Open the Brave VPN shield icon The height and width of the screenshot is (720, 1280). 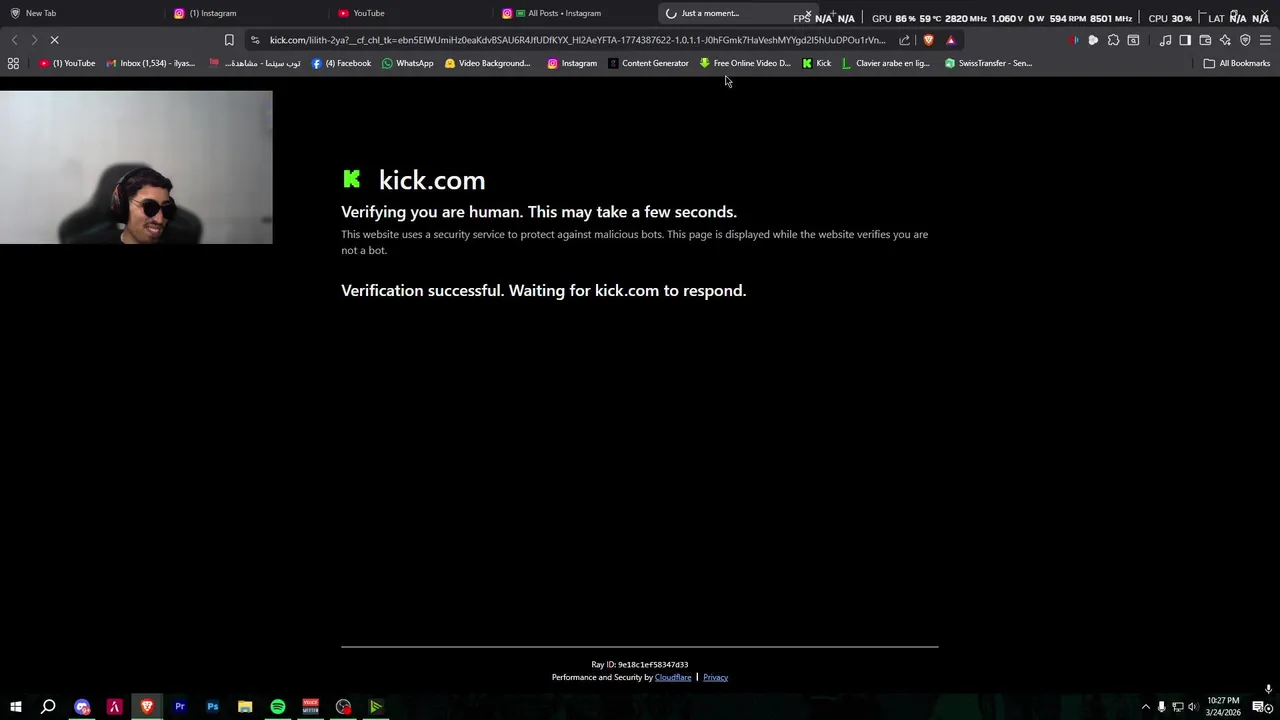[x=1245, y=40]
